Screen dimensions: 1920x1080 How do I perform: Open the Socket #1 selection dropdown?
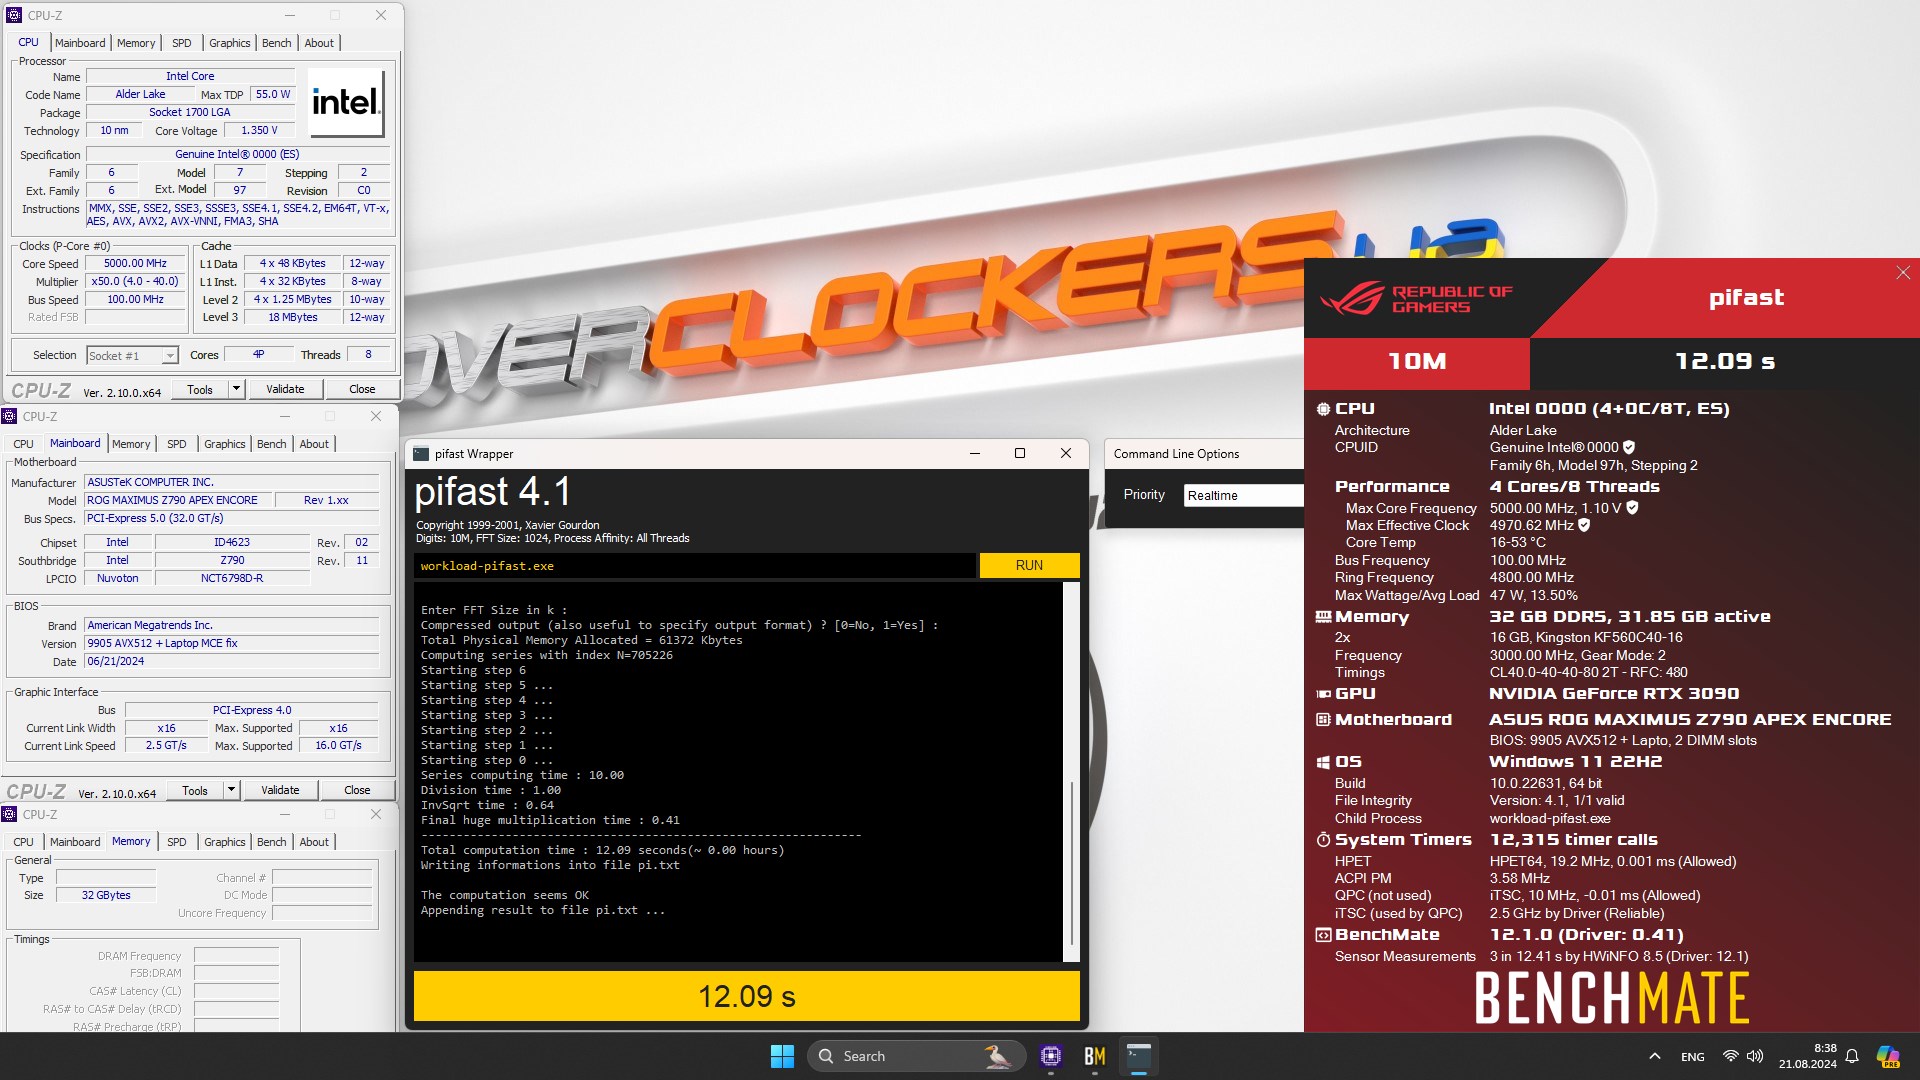132,356
